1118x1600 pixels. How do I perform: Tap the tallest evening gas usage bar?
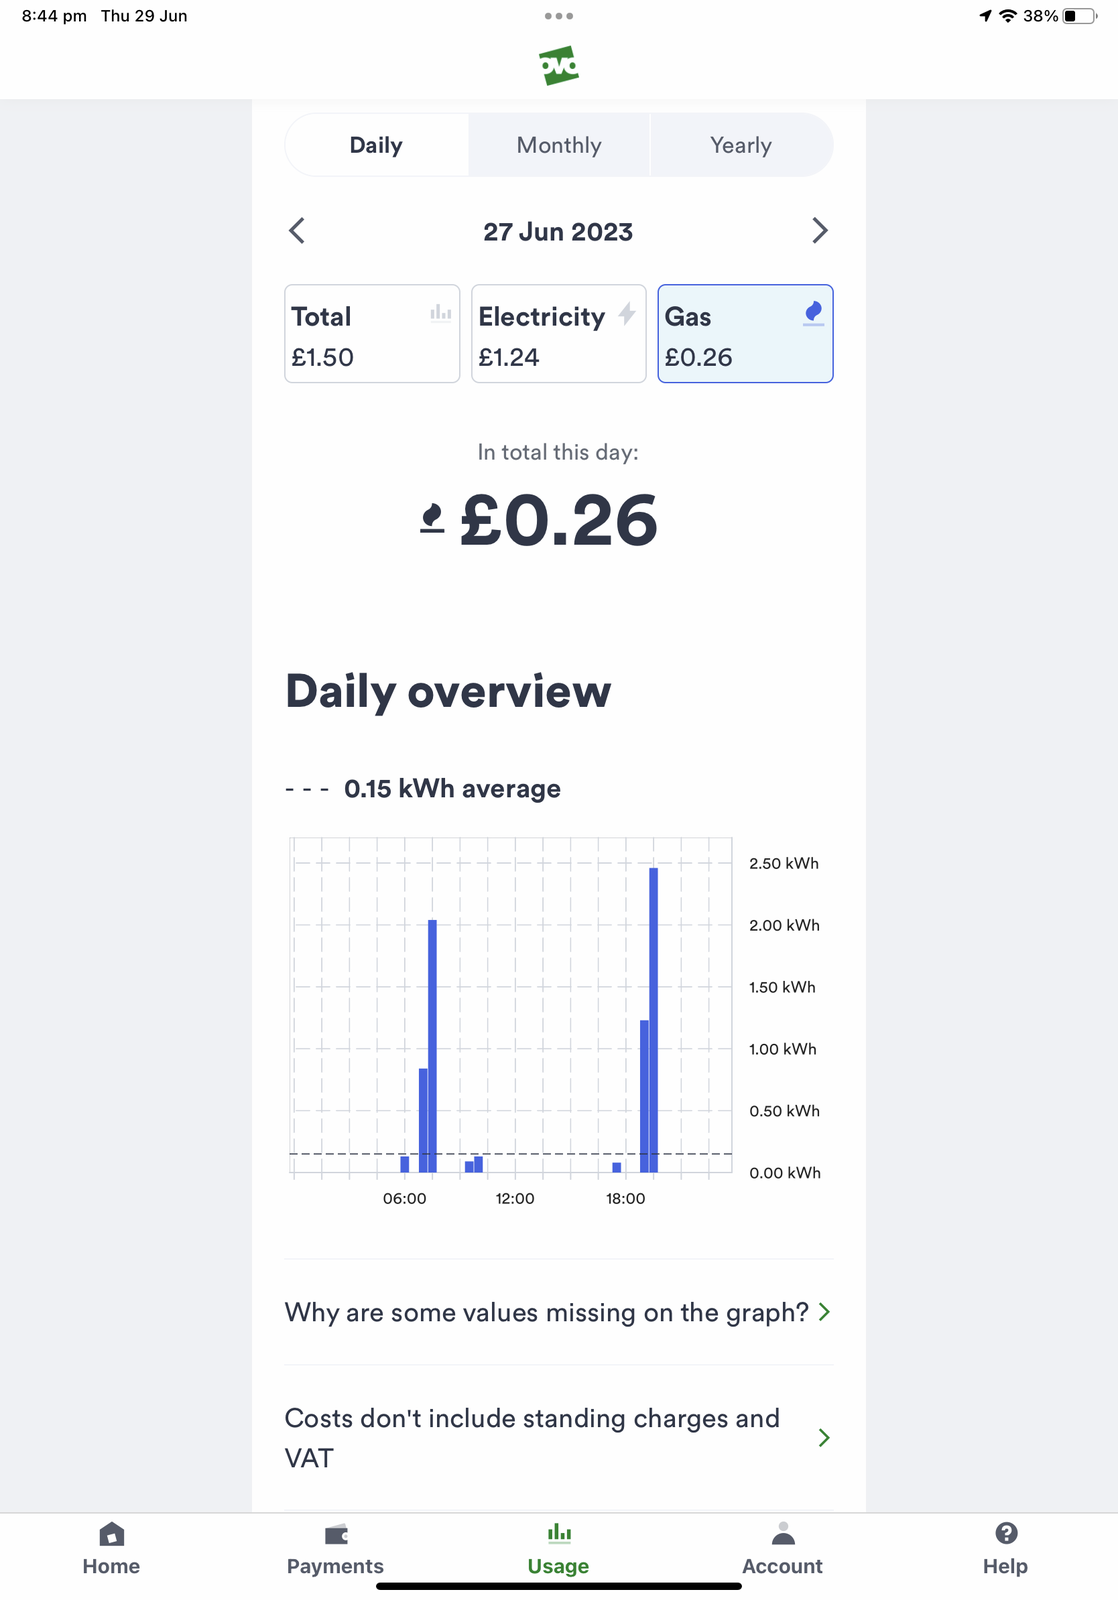click(654, 1019)
